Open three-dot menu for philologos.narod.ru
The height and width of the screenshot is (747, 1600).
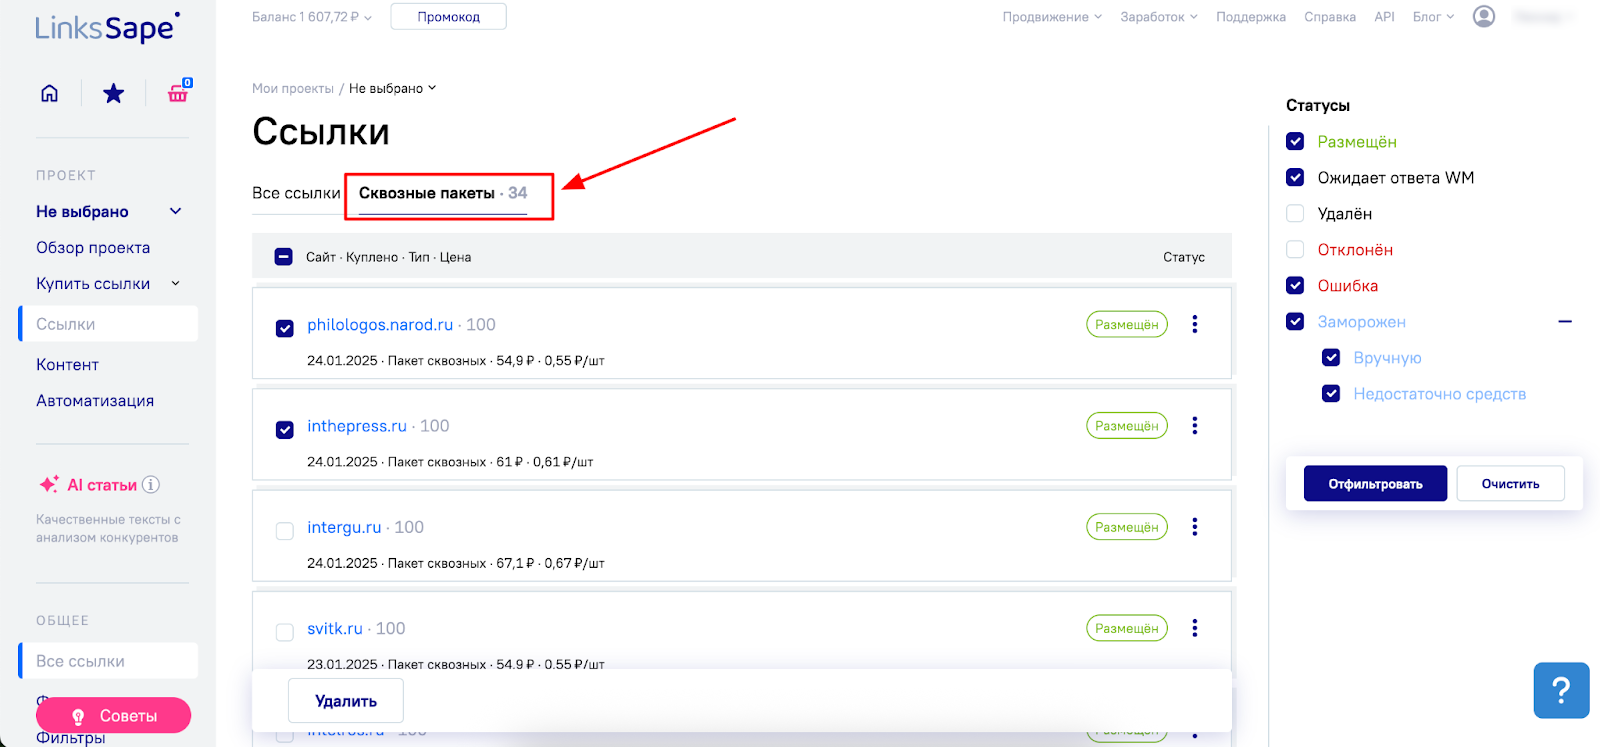coord(1194,324)
